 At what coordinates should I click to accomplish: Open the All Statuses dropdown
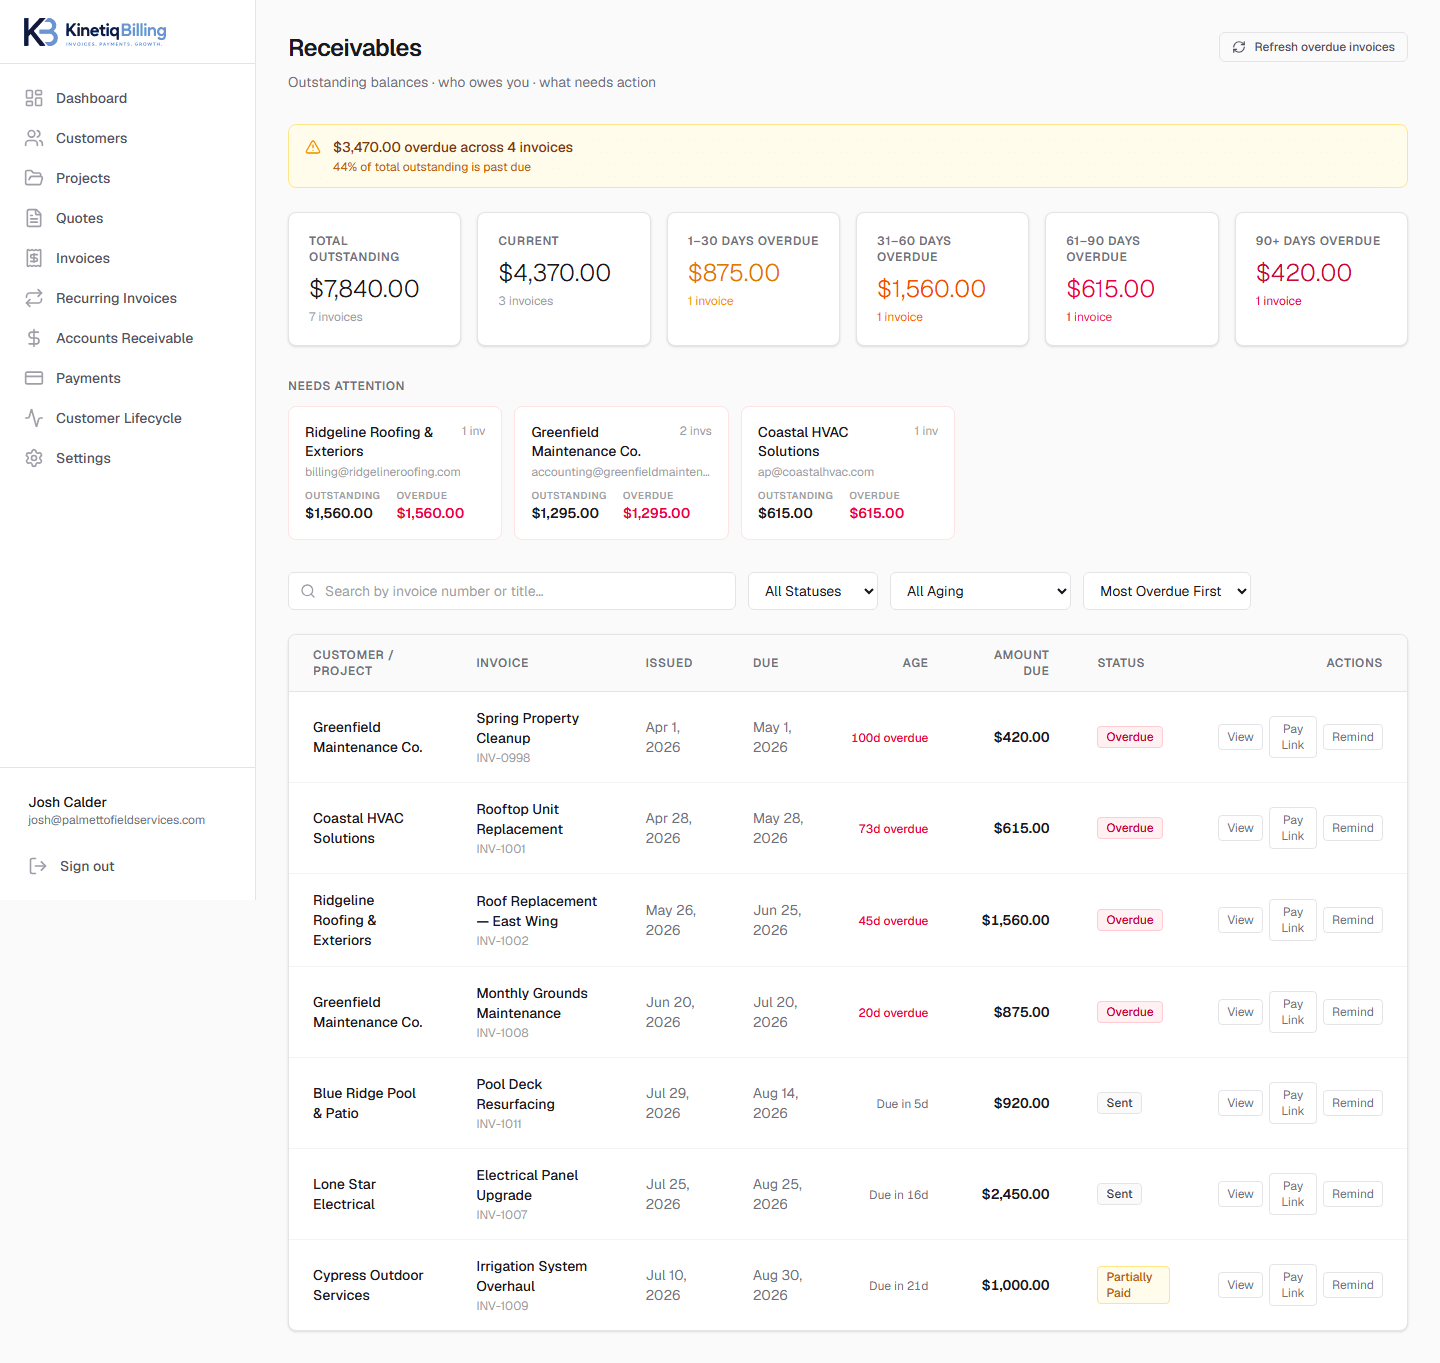click(x=813, y=591)
